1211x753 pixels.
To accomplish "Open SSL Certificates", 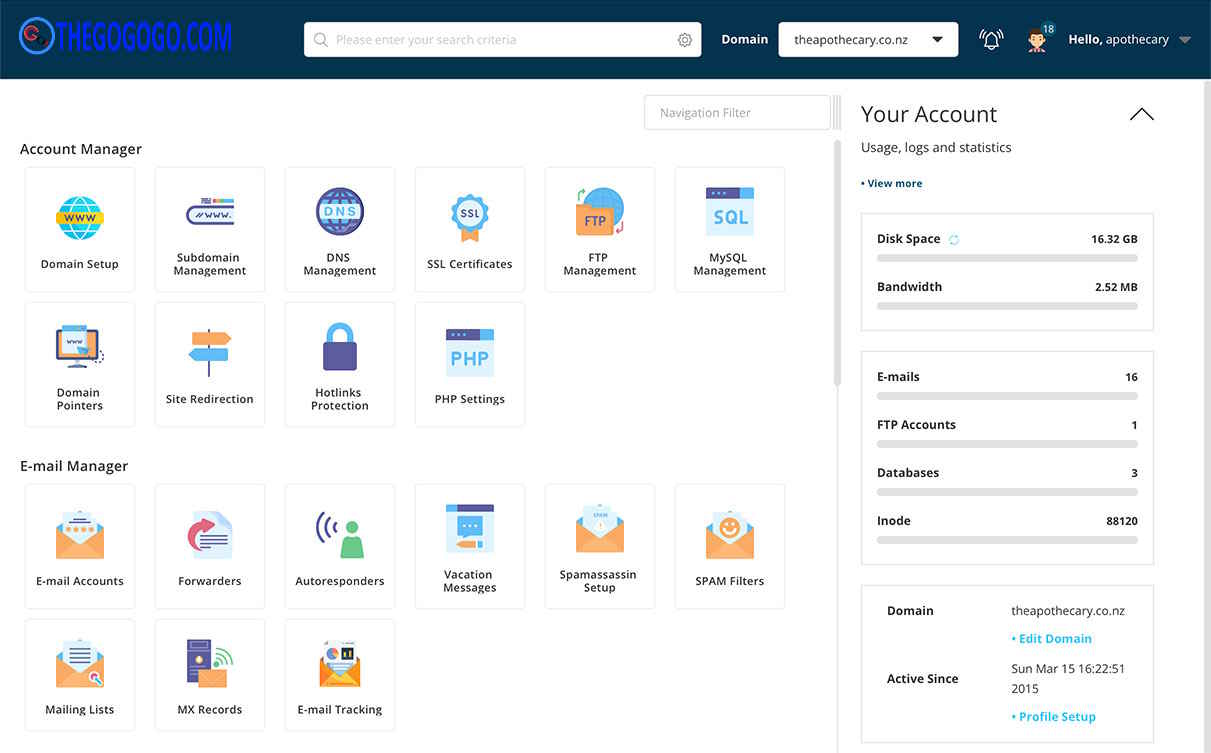I will point(470,228).
